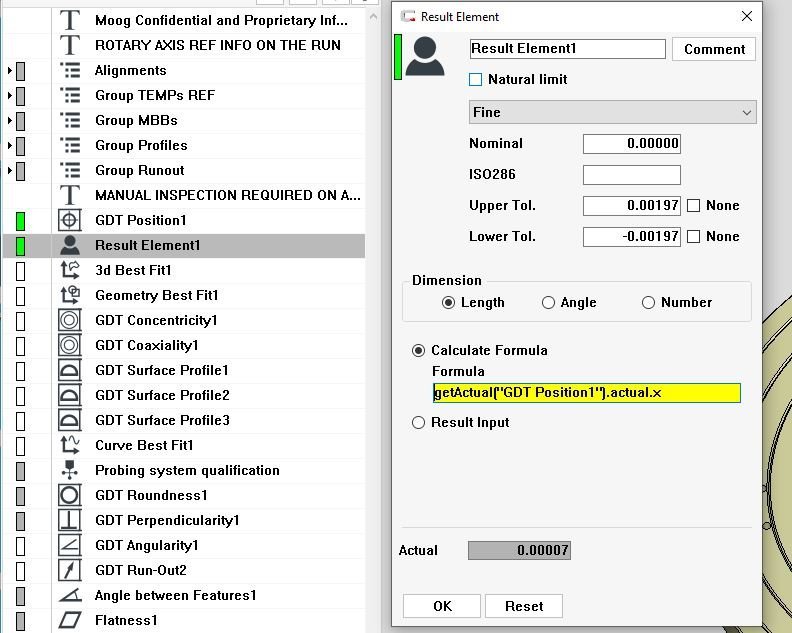Click the list scroll-up arrow
Image resolution: width=792 pixels, height=633 pixels.
click(373, 17)
